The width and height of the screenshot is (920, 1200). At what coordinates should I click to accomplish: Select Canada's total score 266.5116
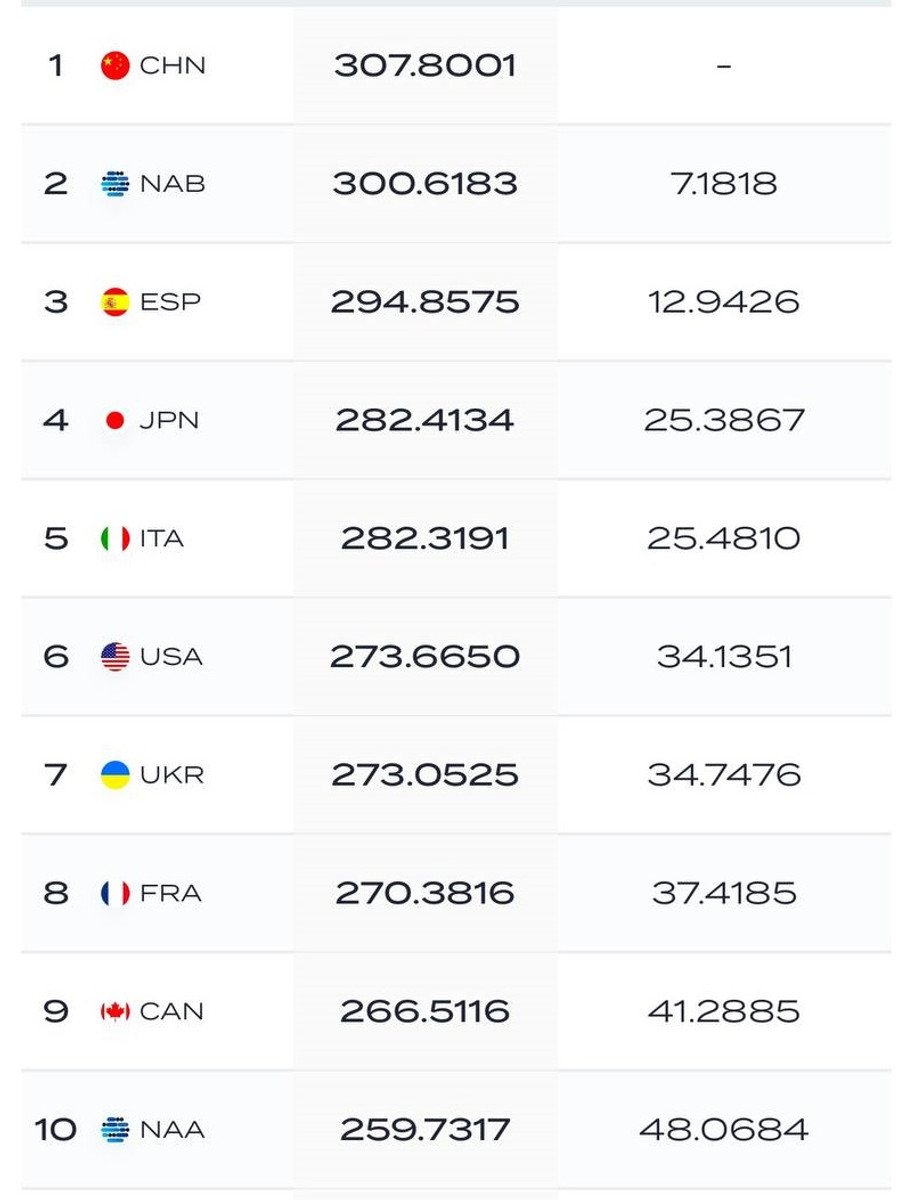point(425,1012)
